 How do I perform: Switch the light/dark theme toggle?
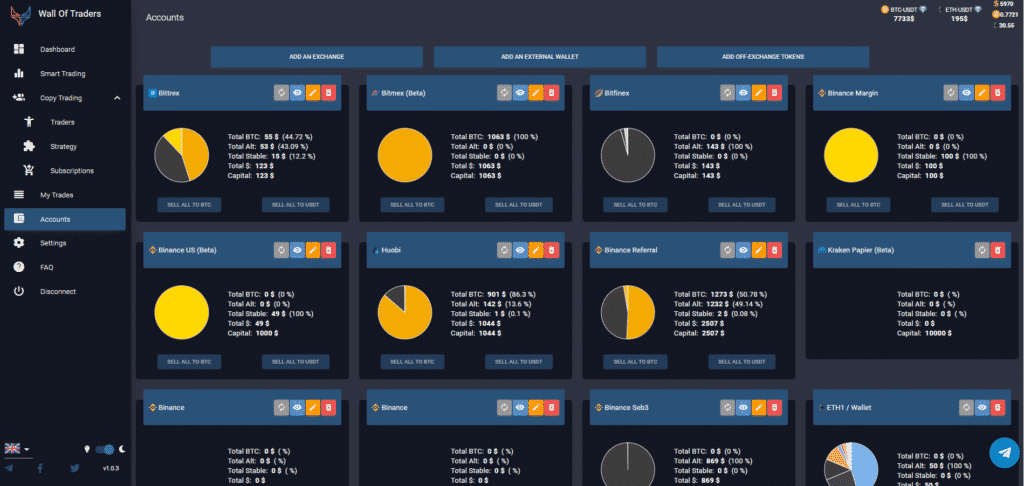(x=104, y=449)
